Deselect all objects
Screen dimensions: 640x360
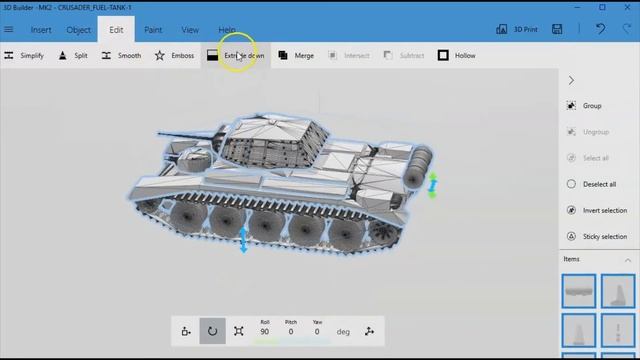[x=599, y=184]
